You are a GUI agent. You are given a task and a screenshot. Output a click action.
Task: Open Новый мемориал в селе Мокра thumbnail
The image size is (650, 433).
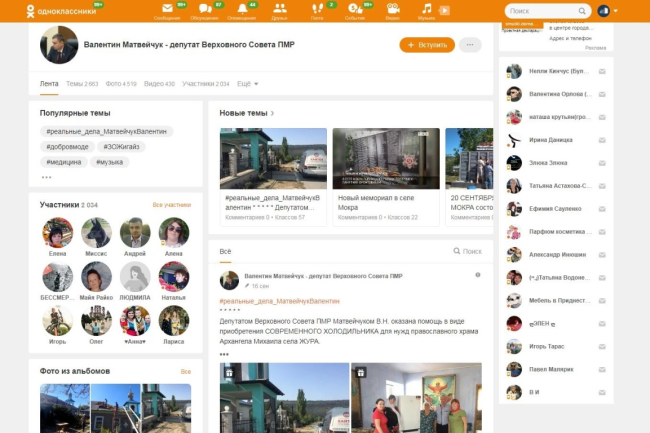386,158
